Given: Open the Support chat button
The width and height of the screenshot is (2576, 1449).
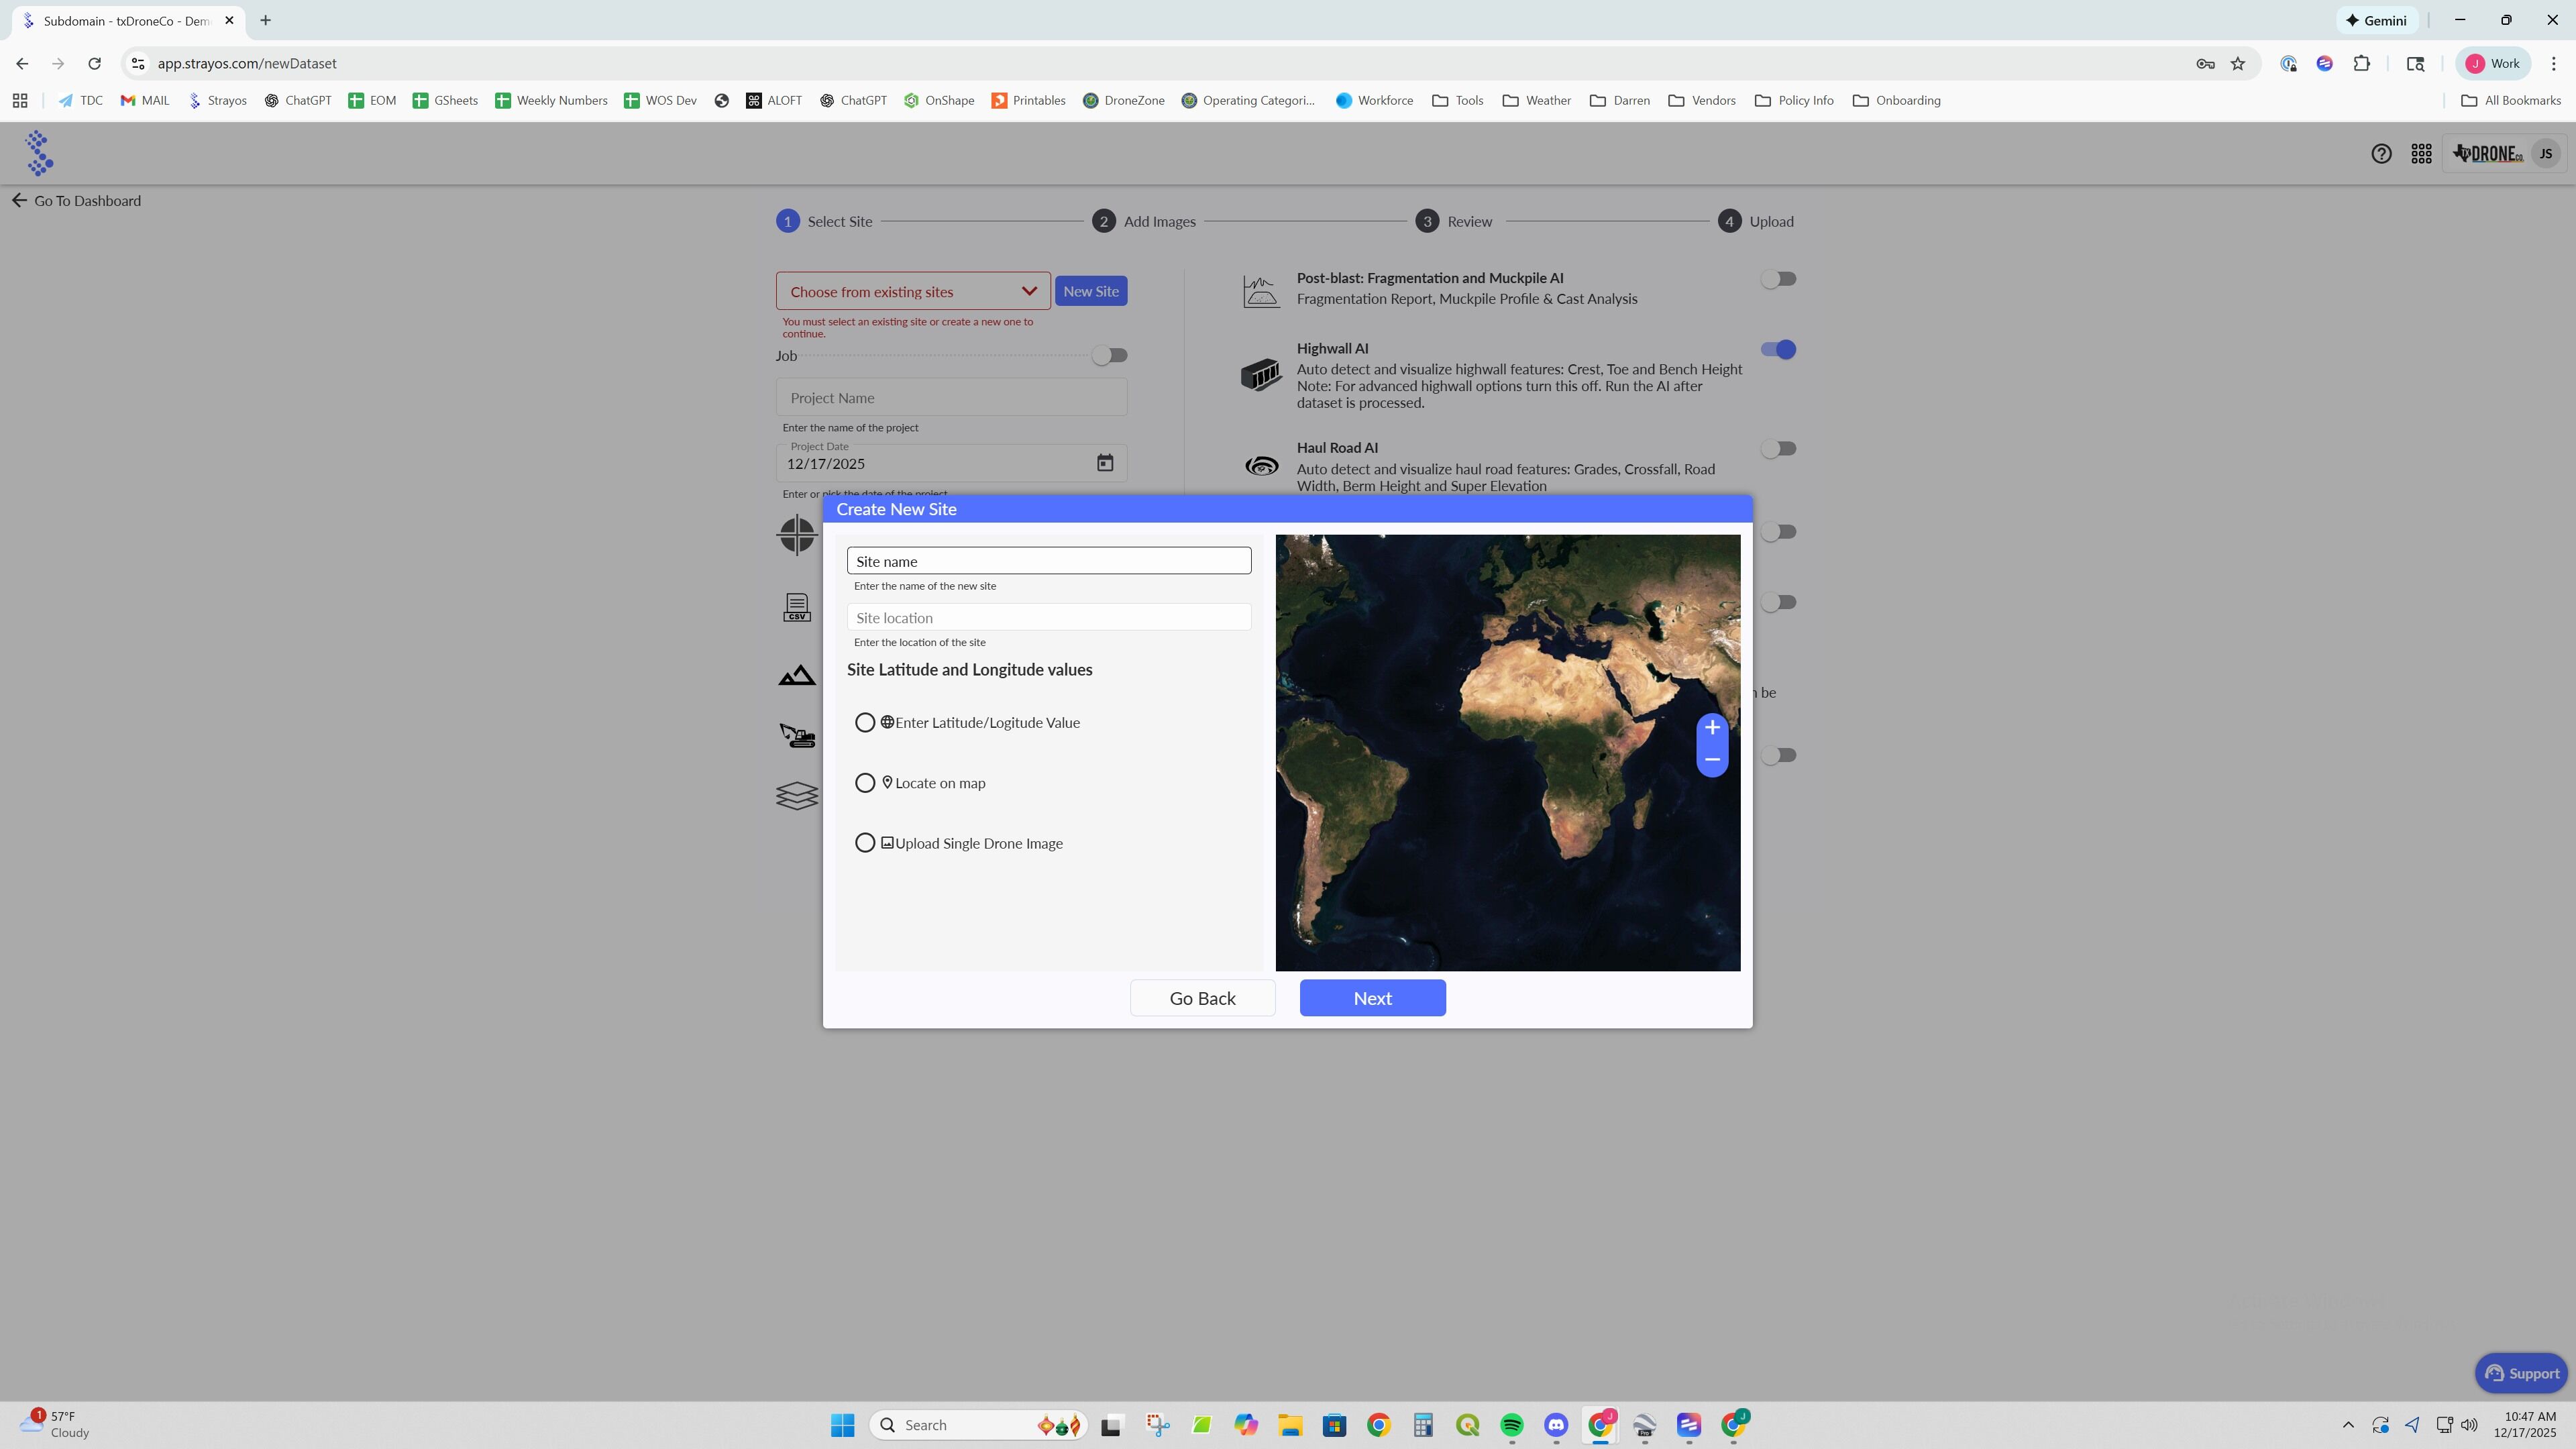Looking at the screenshot, I should (2520, 1373).
